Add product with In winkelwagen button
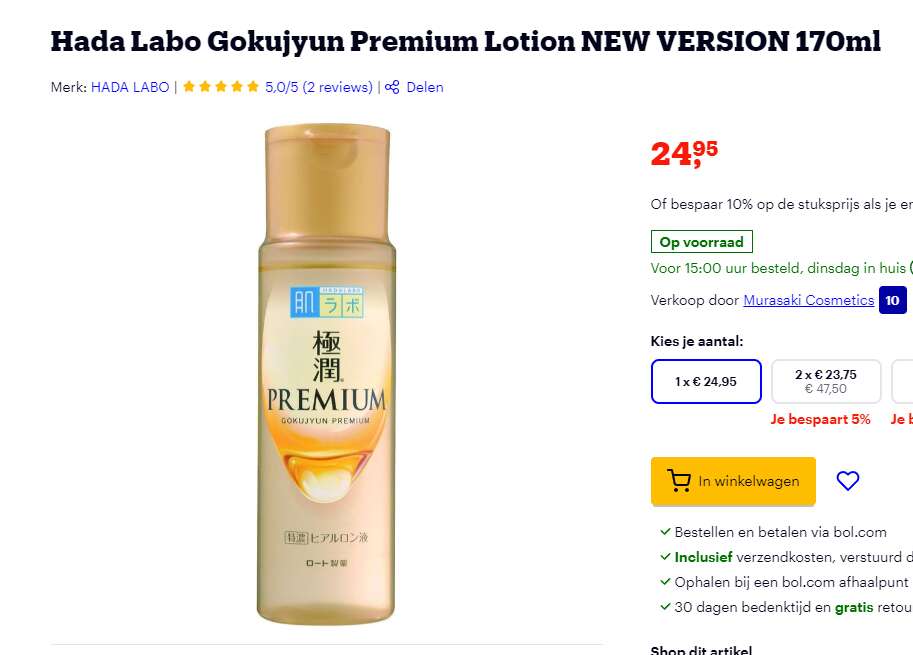 tap(733, 481)
